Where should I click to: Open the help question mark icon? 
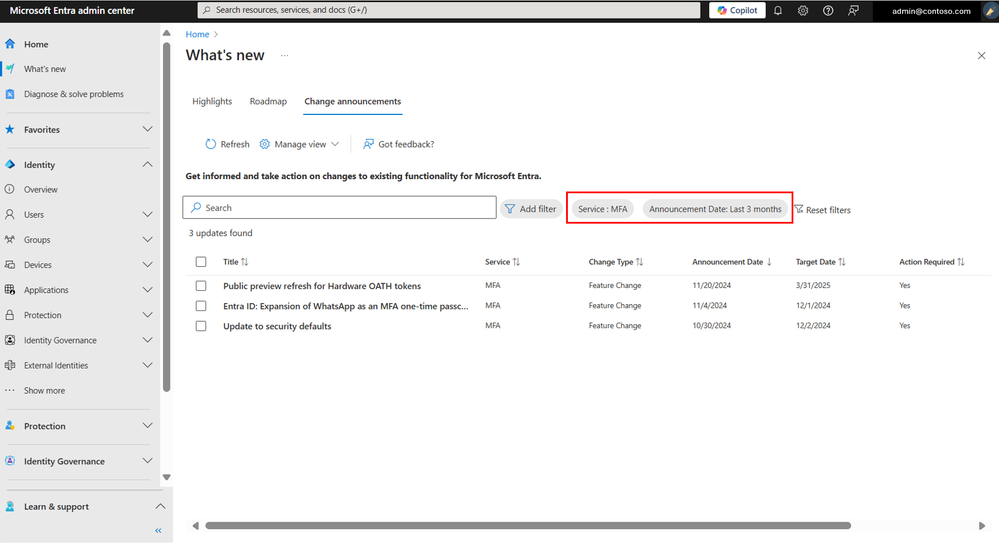tap(828, 10)
